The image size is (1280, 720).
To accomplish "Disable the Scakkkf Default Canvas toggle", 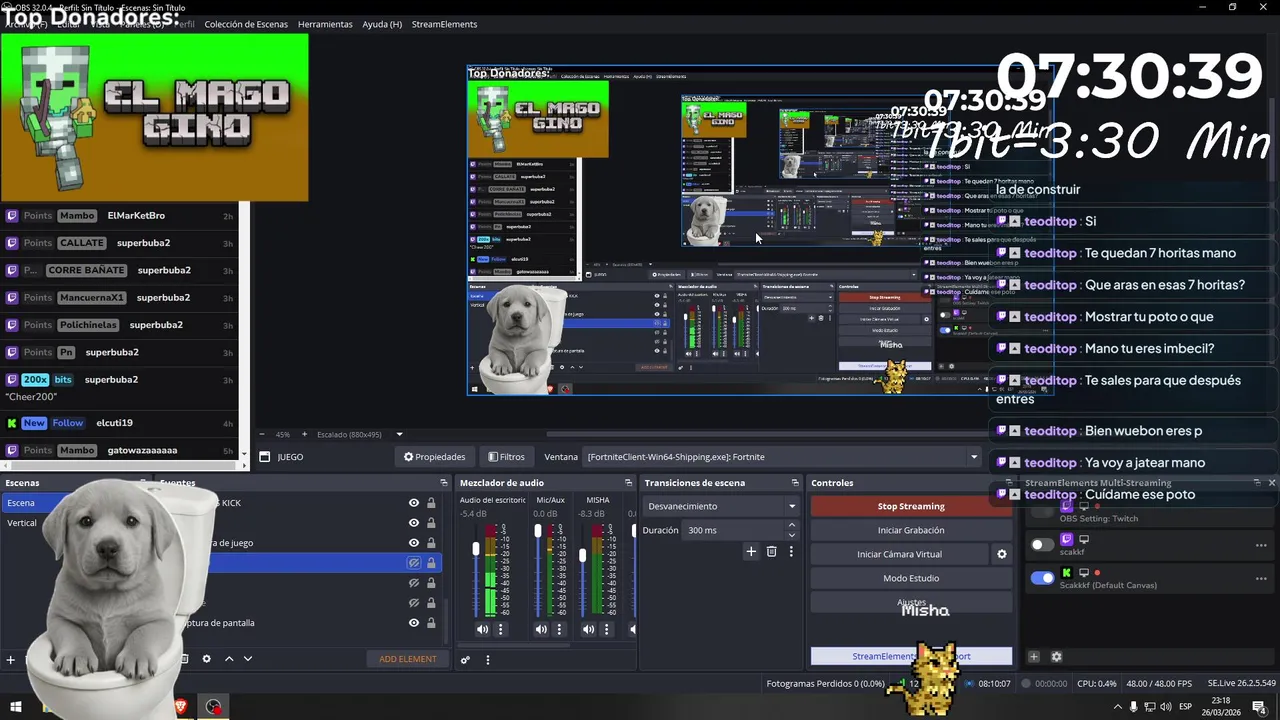I will click(1042, 578).
